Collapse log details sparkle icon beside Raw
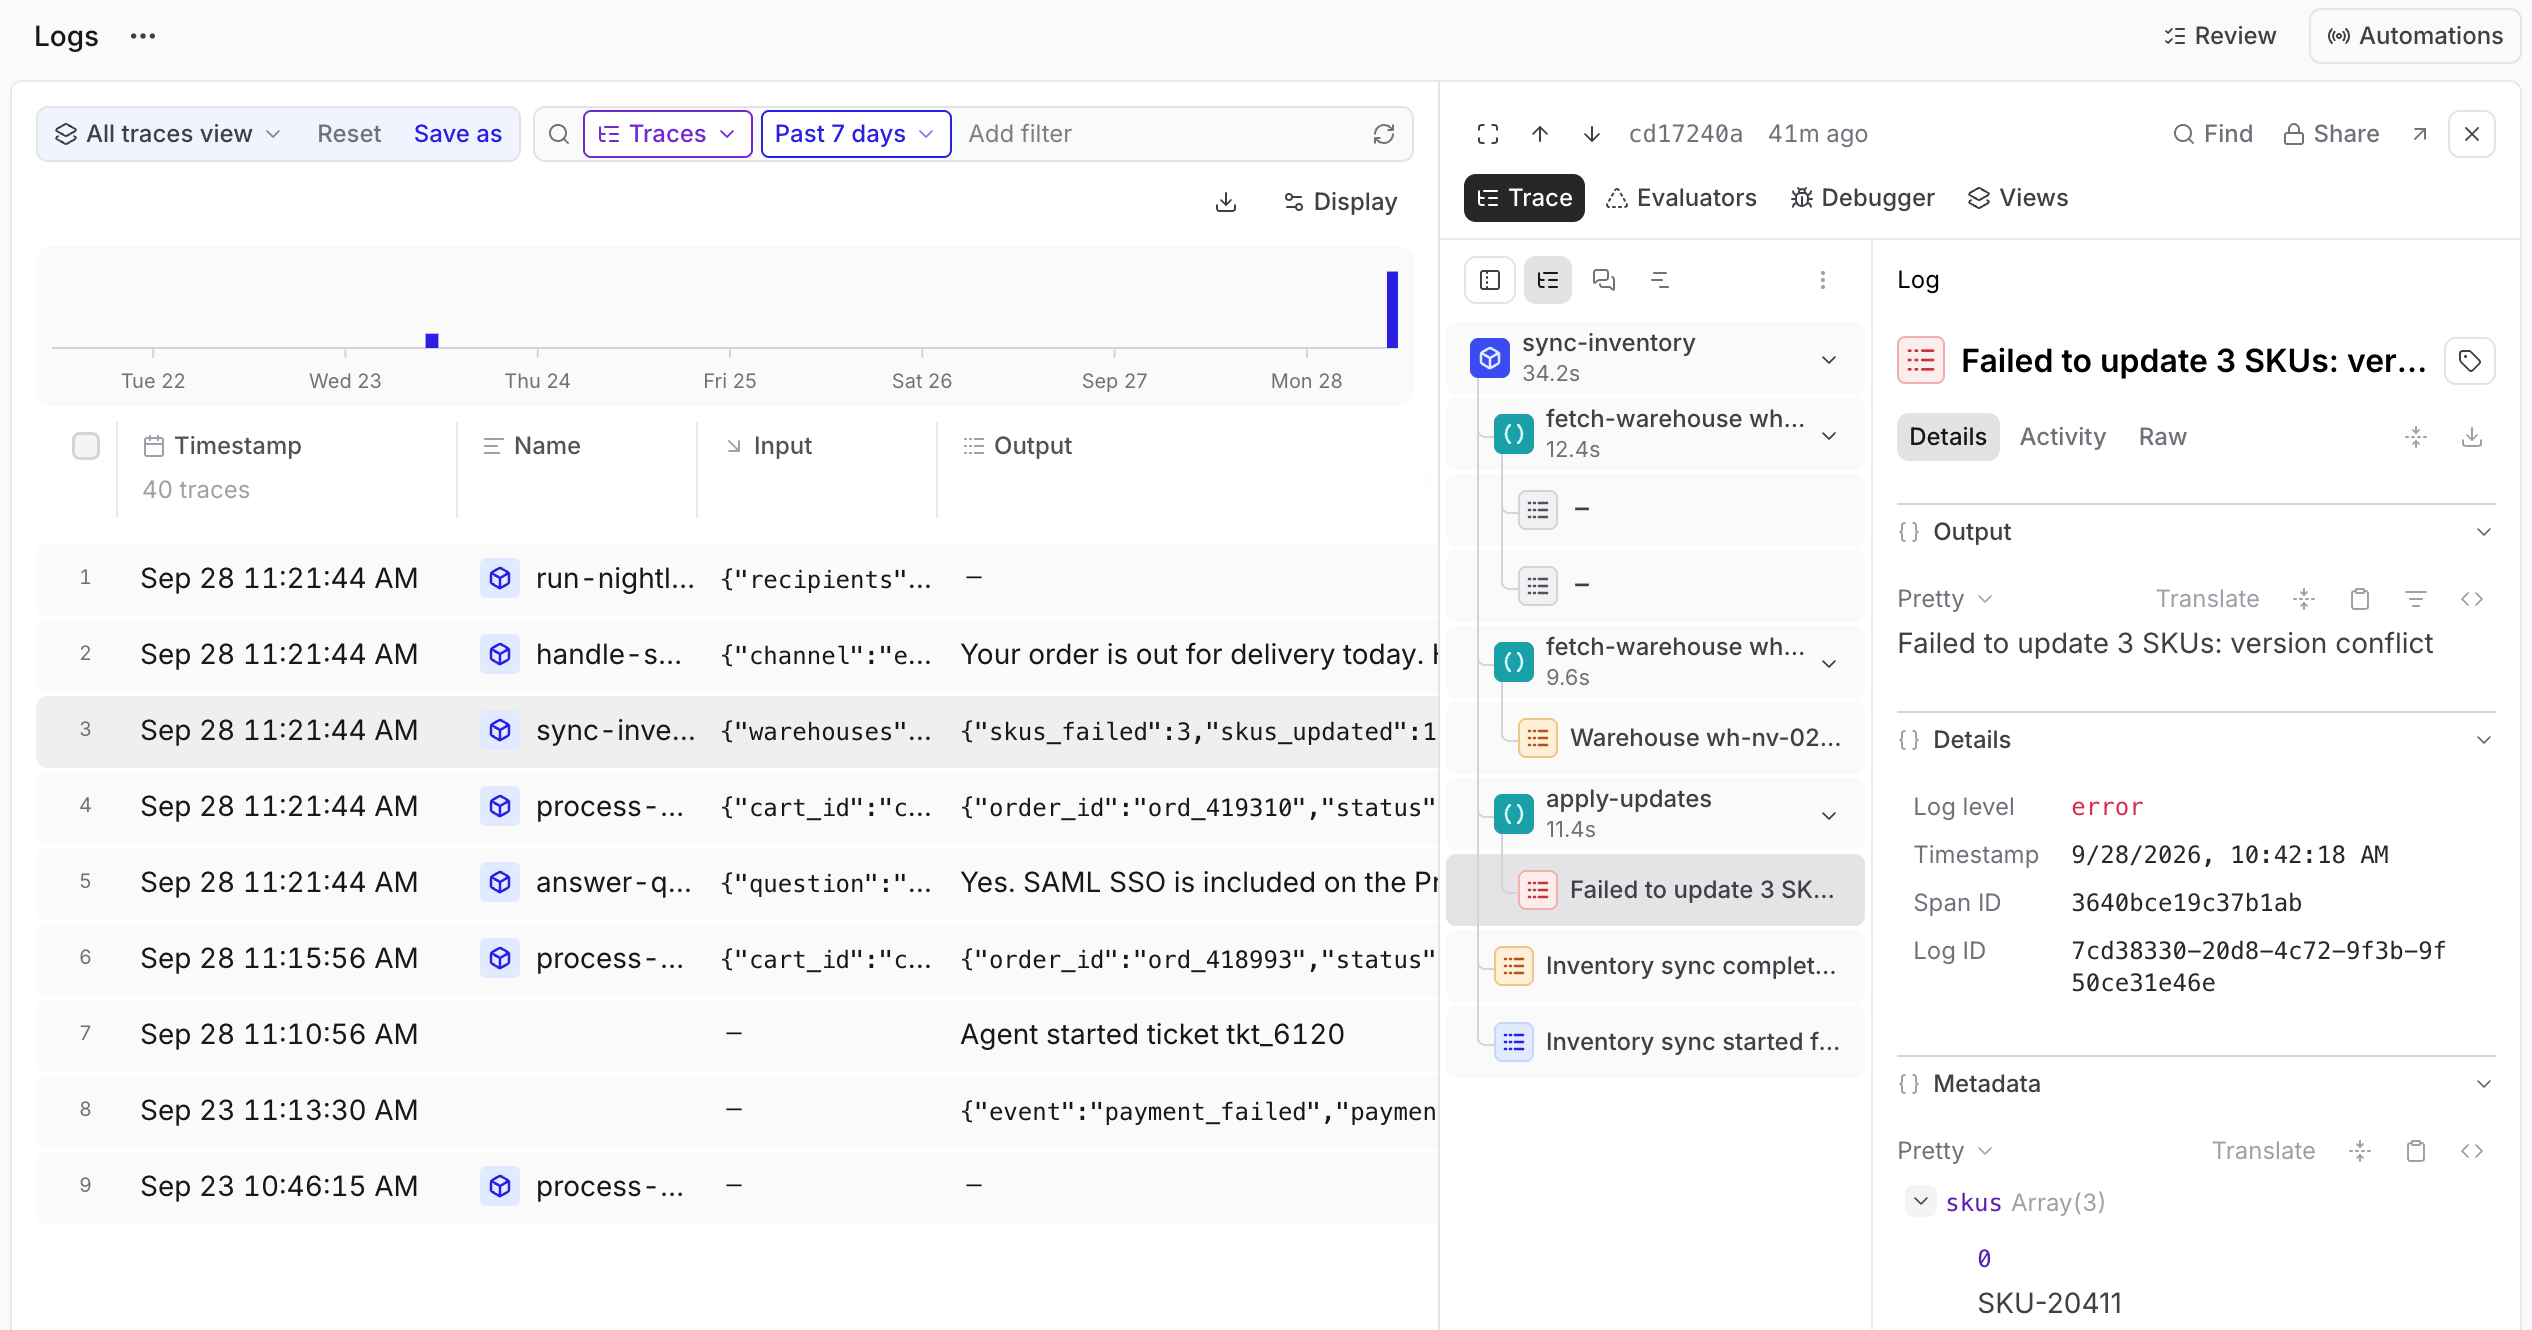The width and height of the screenshot is (2532, 1330). 2416,437
